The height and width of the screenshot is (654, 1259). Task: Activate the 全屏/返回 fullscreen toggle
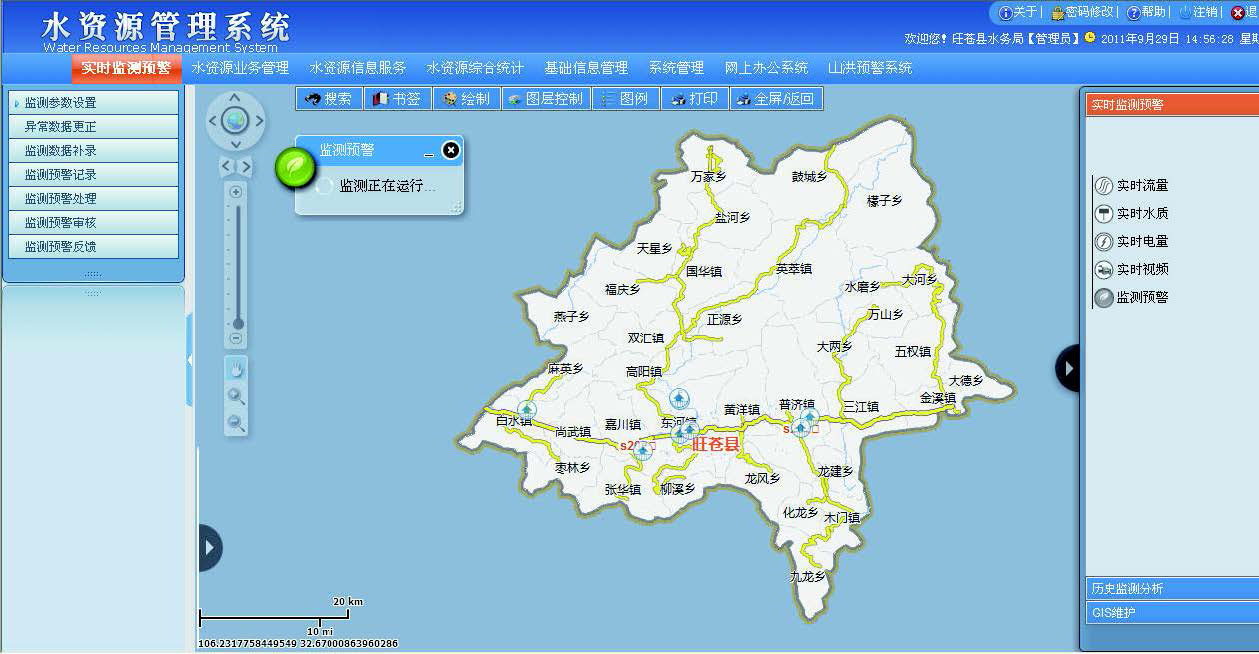[779, 98]
